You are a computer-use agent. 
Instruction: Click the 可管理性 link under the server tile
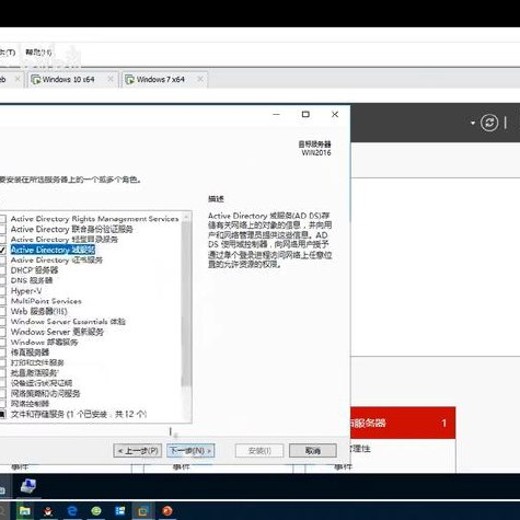coord(360,449)
